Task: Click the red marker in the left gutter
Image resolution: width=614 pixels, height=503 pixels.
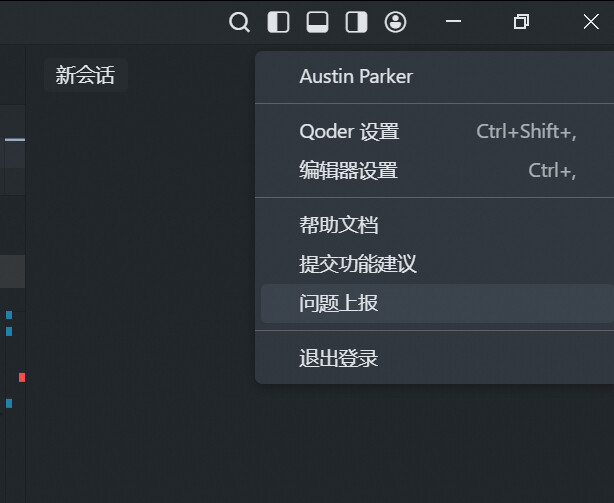Action: pyautogui.click(x=22, y=377)
